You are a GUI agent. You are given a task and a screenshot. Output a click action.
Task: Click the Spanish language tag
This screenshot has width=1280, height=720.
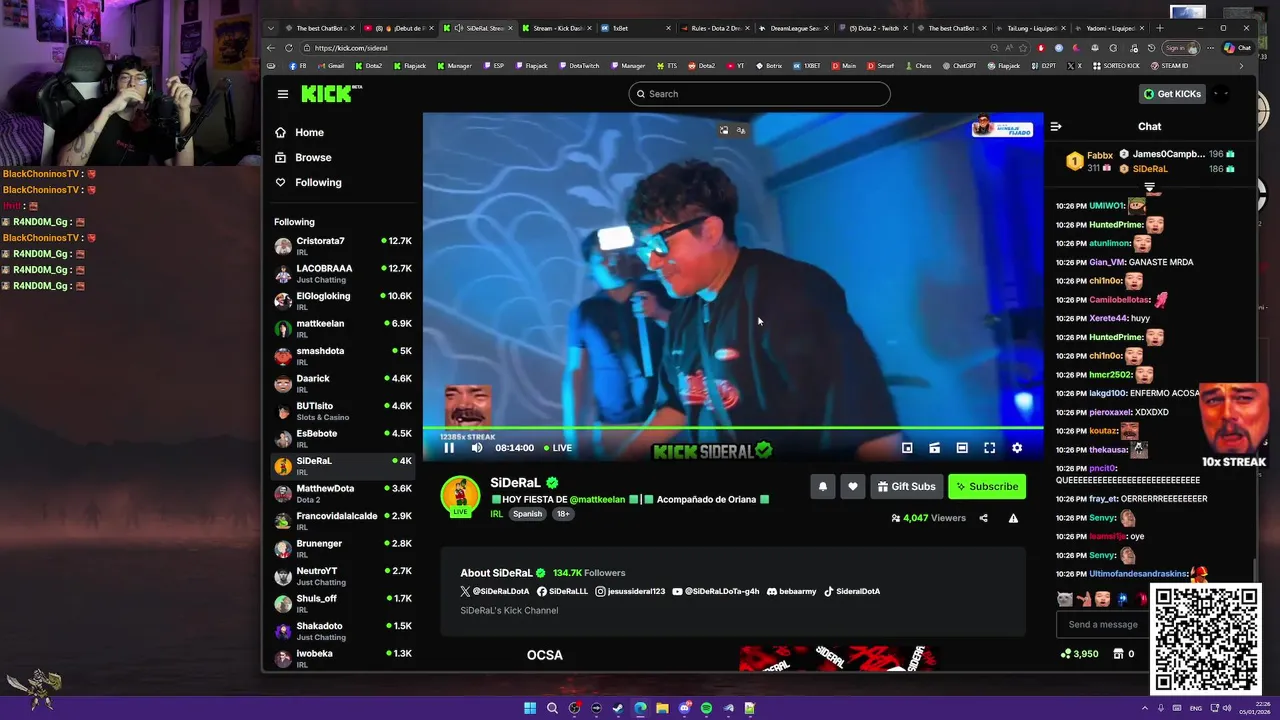point(527,514)
